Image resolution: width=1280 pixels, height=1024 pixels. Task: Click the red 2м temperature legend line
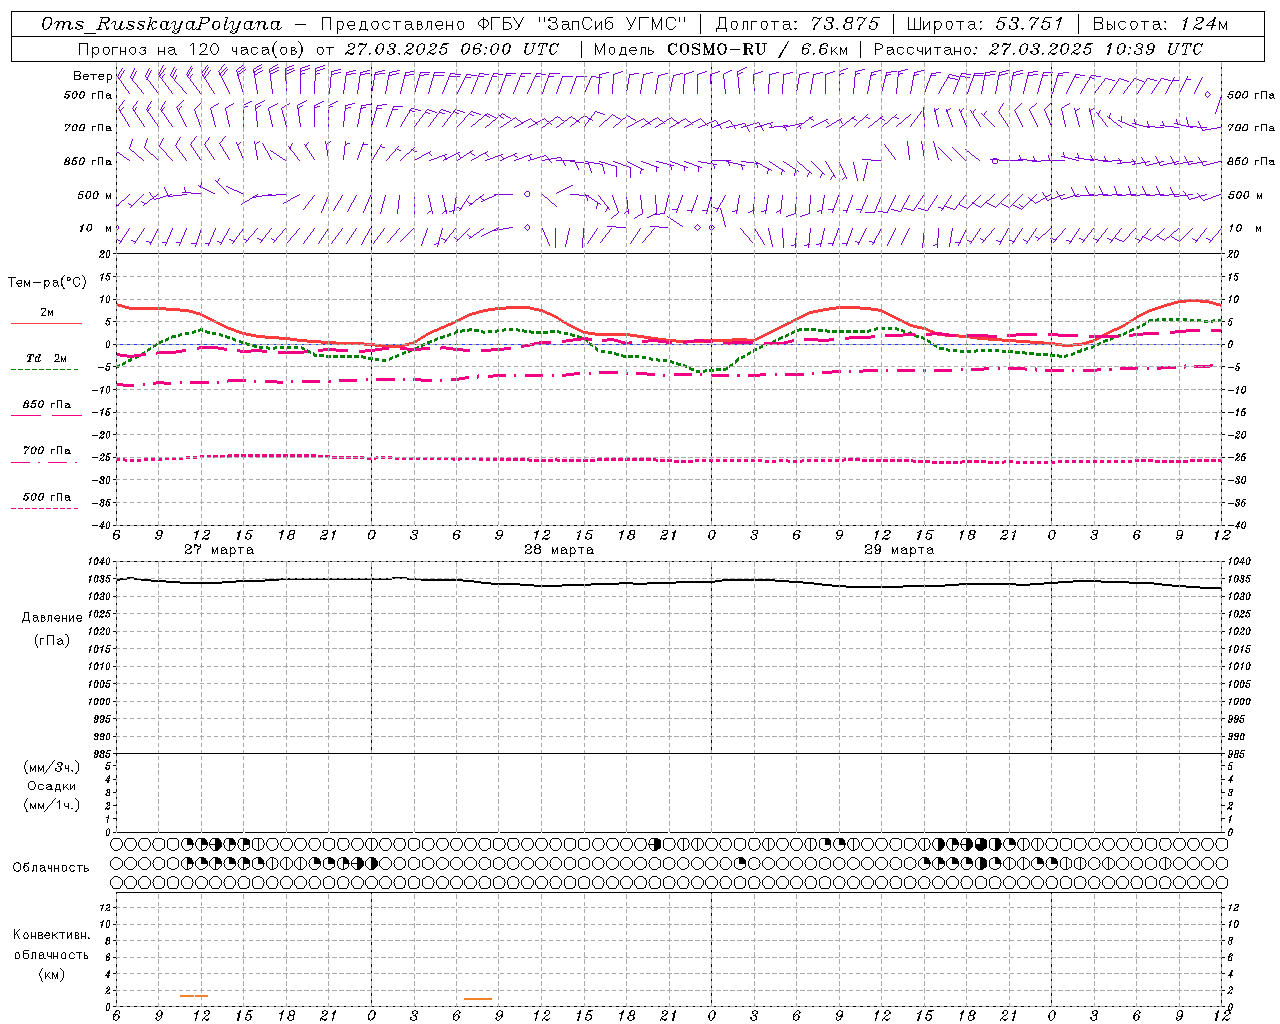(x=46, y=323)
